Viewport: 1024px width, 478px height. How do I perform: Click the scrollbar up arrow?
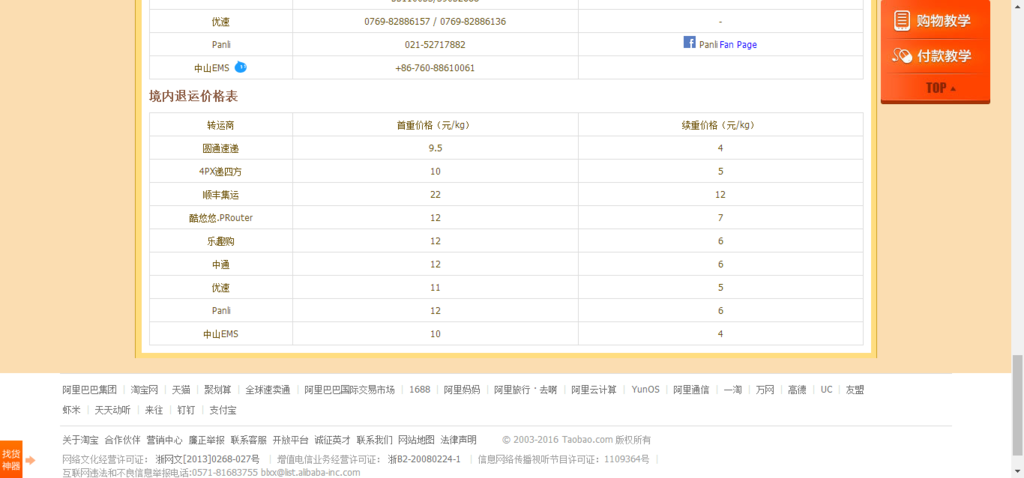coord(1017,5)
